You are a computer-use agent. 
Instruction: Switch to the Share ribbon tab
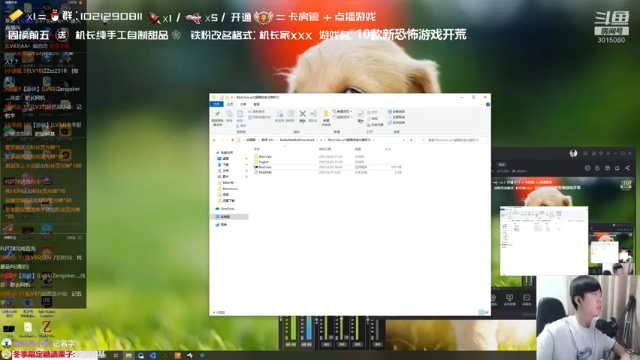243,104
